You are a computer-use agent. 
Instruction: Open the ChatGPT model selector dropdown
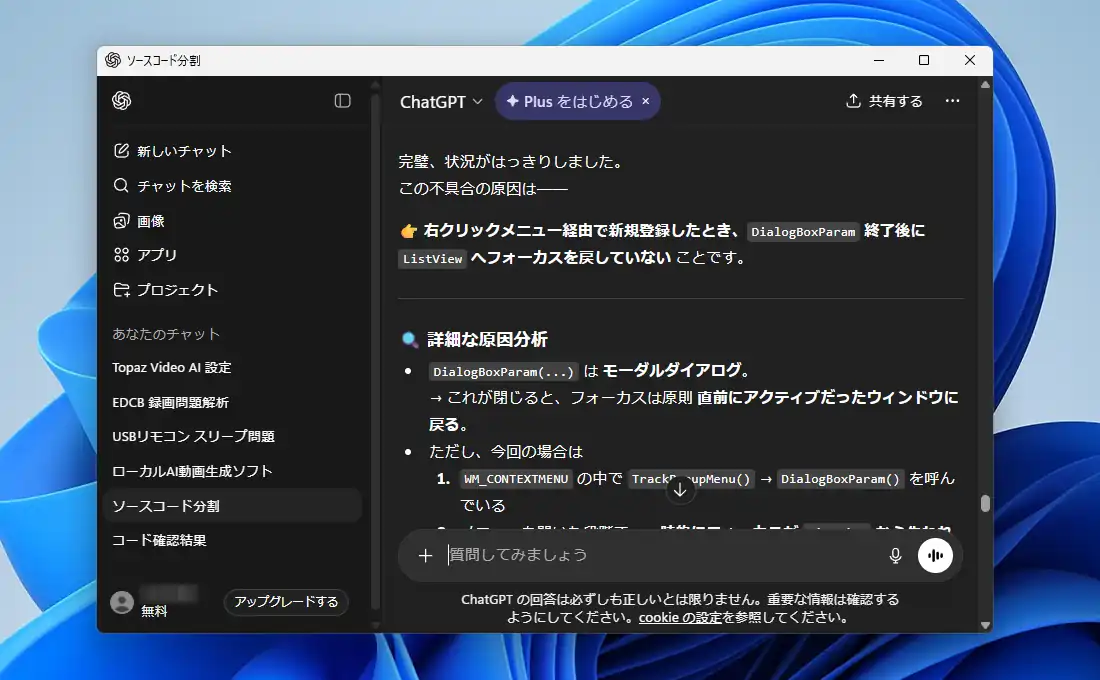click(x=441, y=102)
